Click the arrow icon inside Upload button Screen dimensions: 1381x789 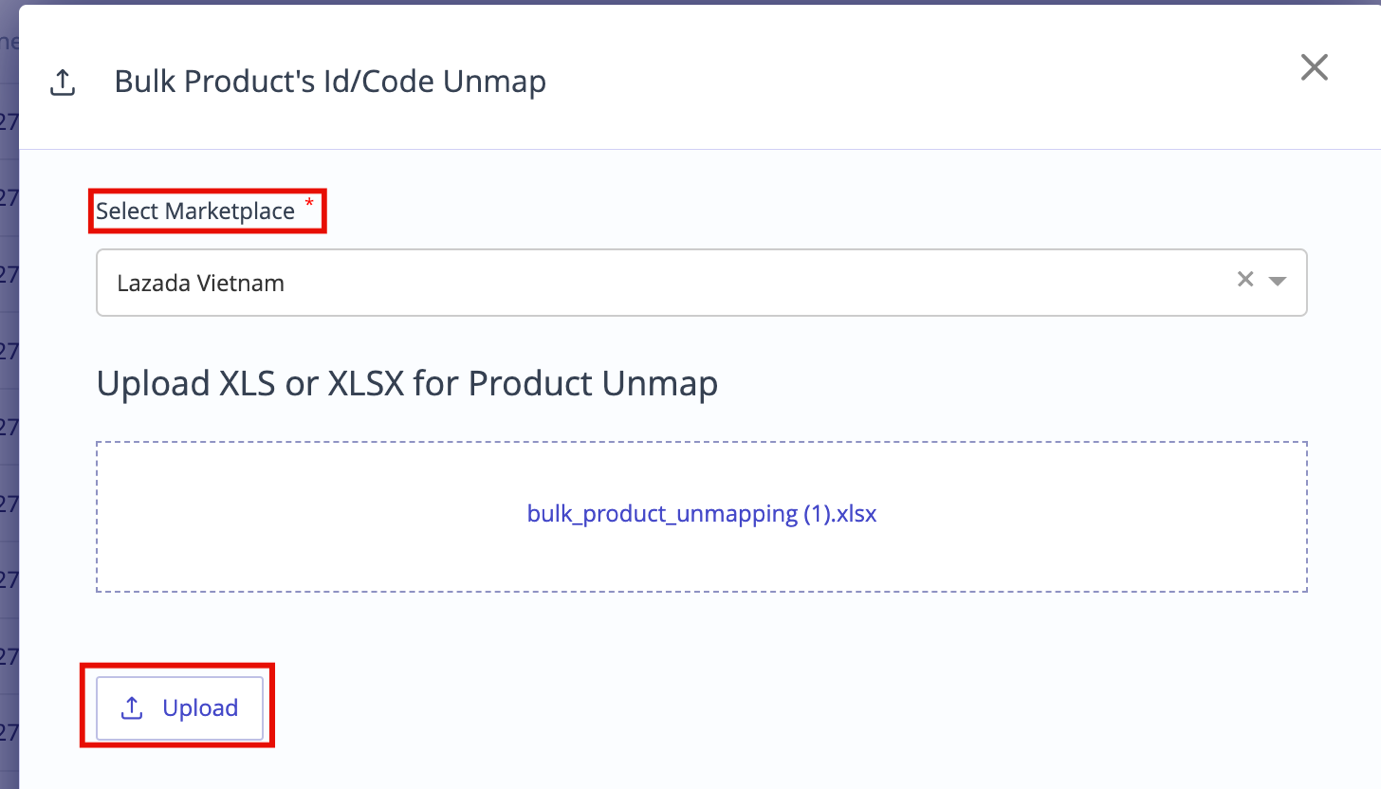tap(132, 708)
